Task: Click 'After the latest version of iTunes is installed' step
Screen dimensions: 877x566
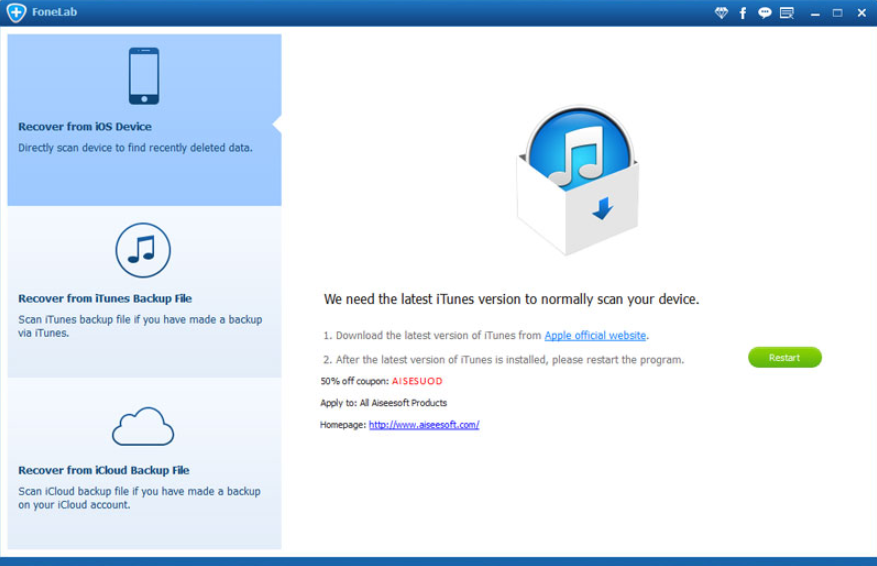Action: 503,360
